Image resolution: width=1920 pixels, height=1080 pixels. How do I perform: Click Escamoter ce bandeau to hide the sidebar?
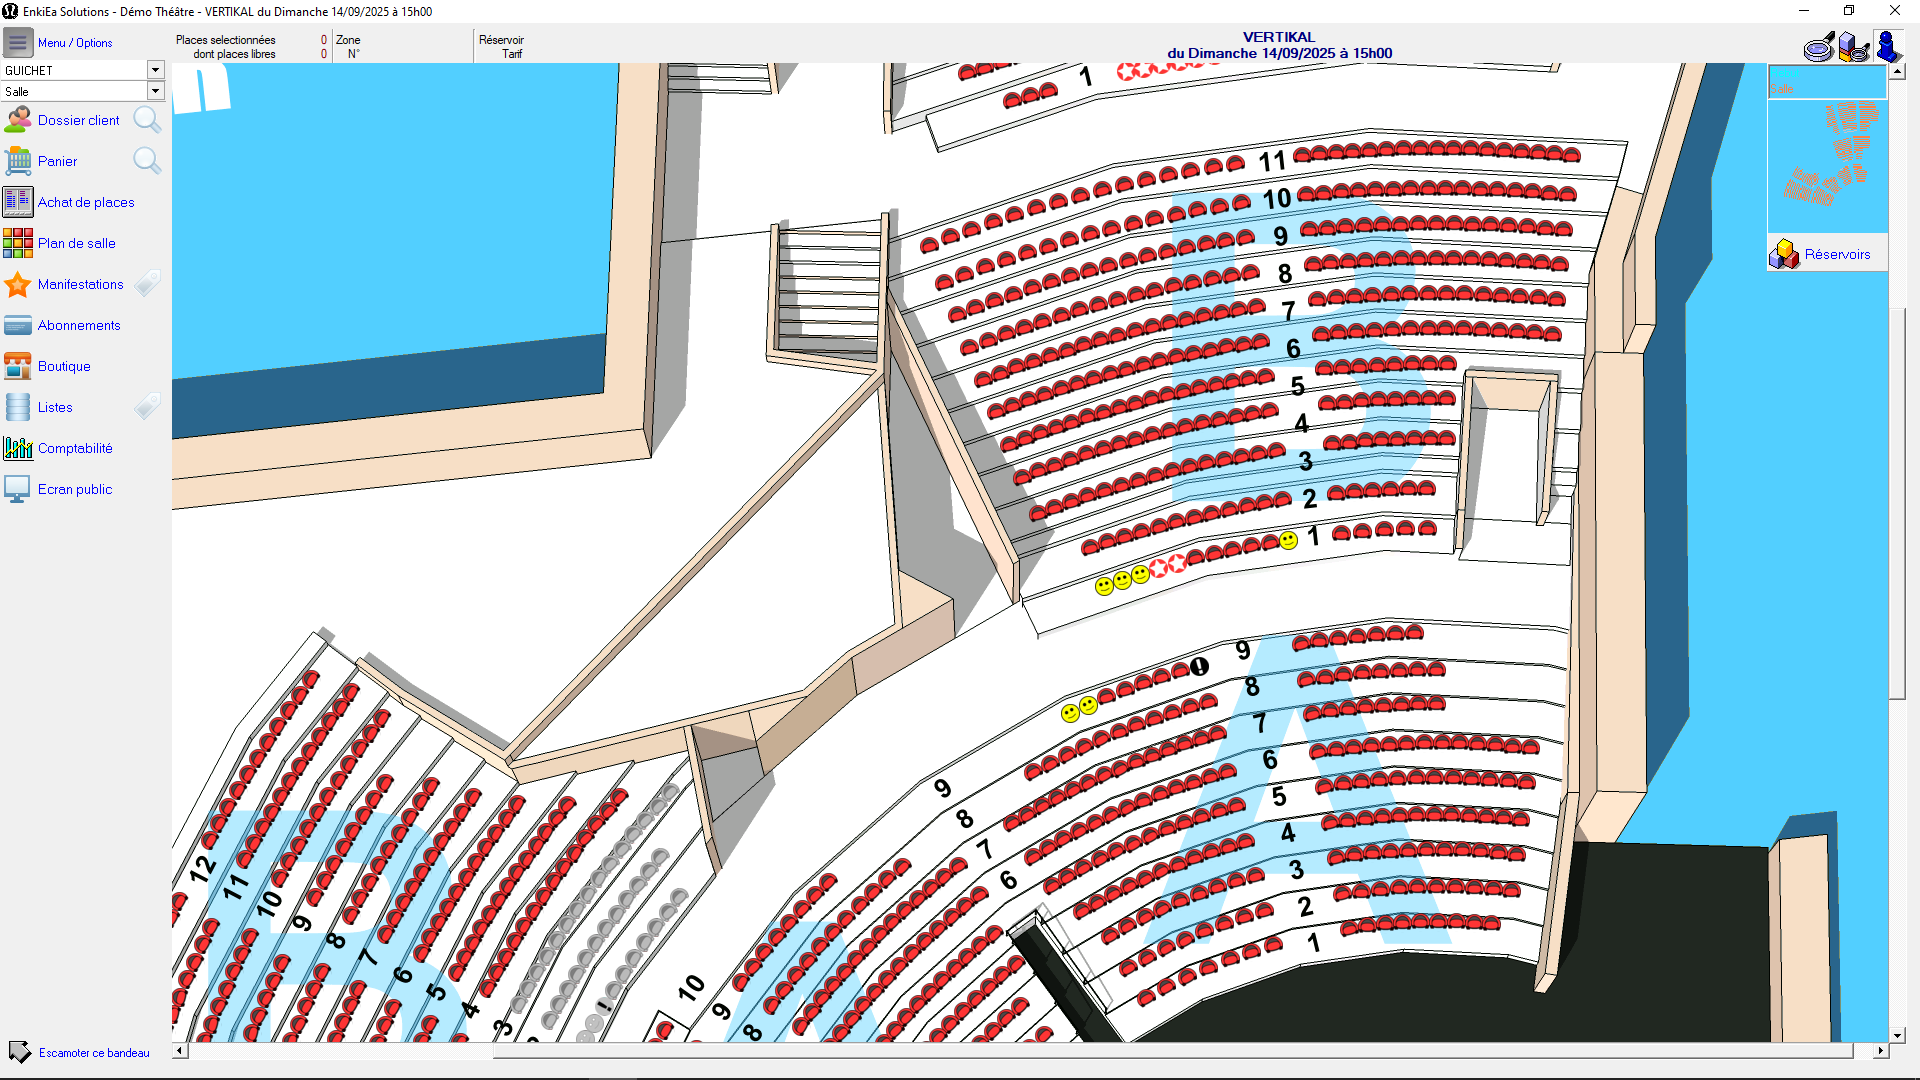point(93,1053)
